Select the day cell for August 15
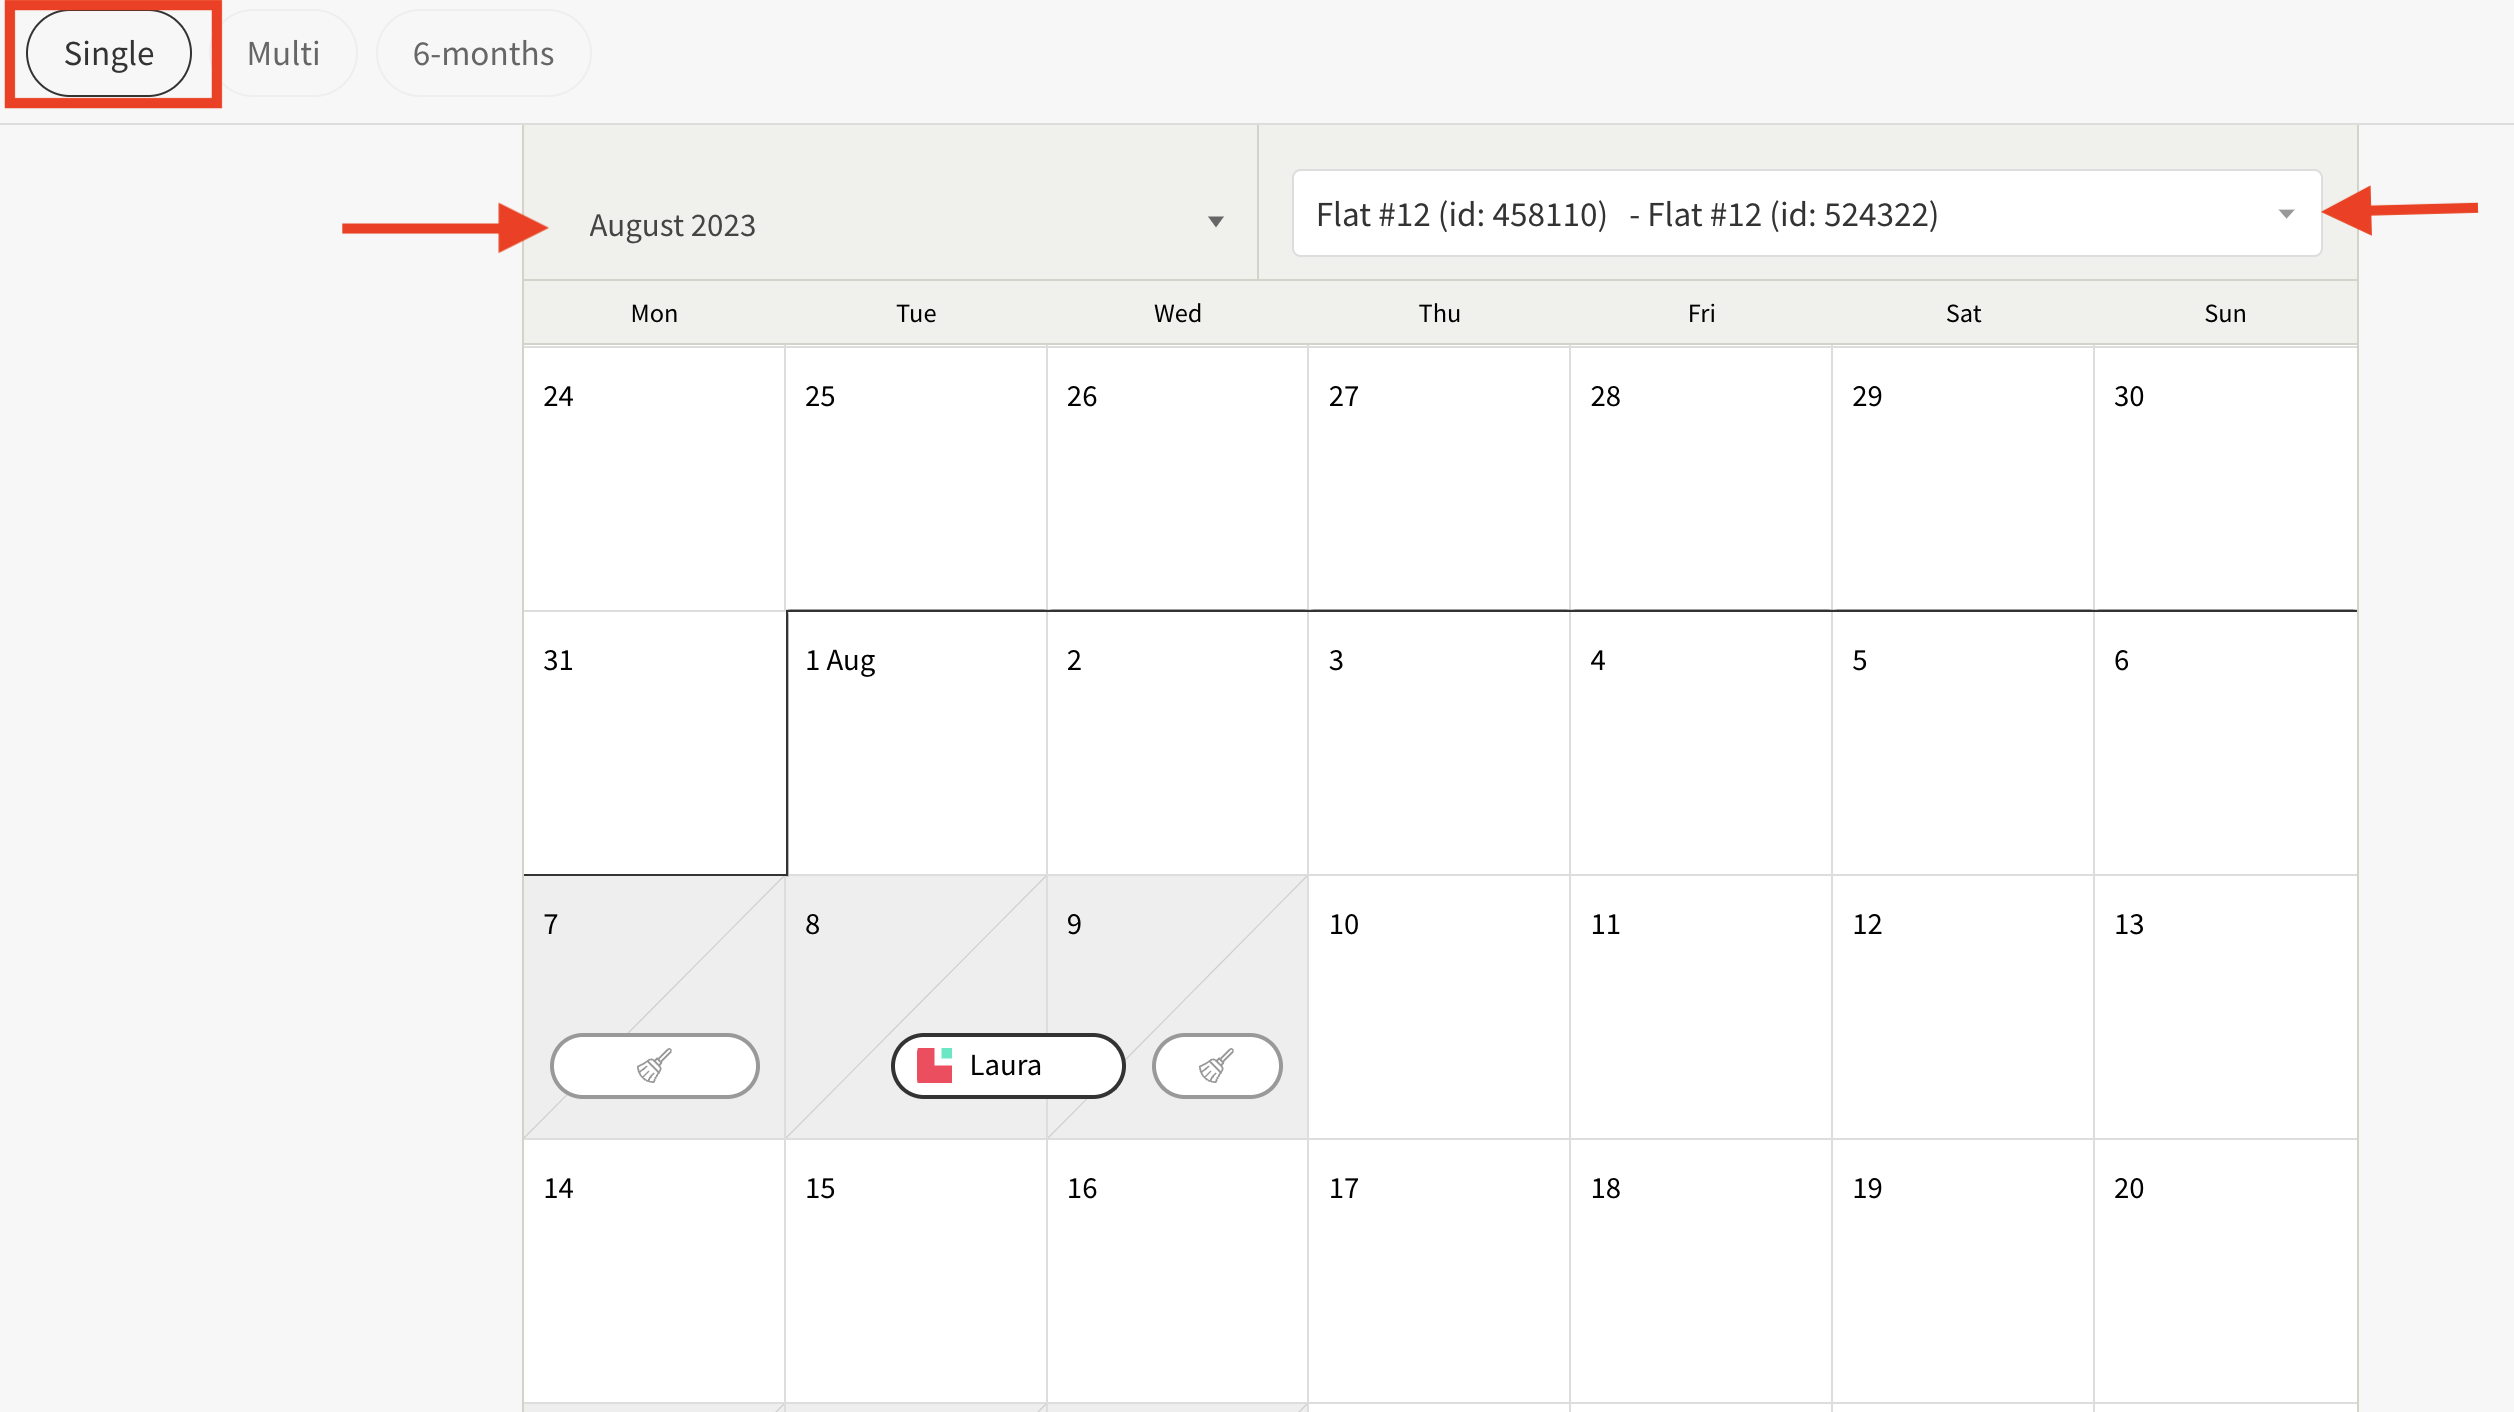This screenshot has height=1412, width=2514. 916,1270
